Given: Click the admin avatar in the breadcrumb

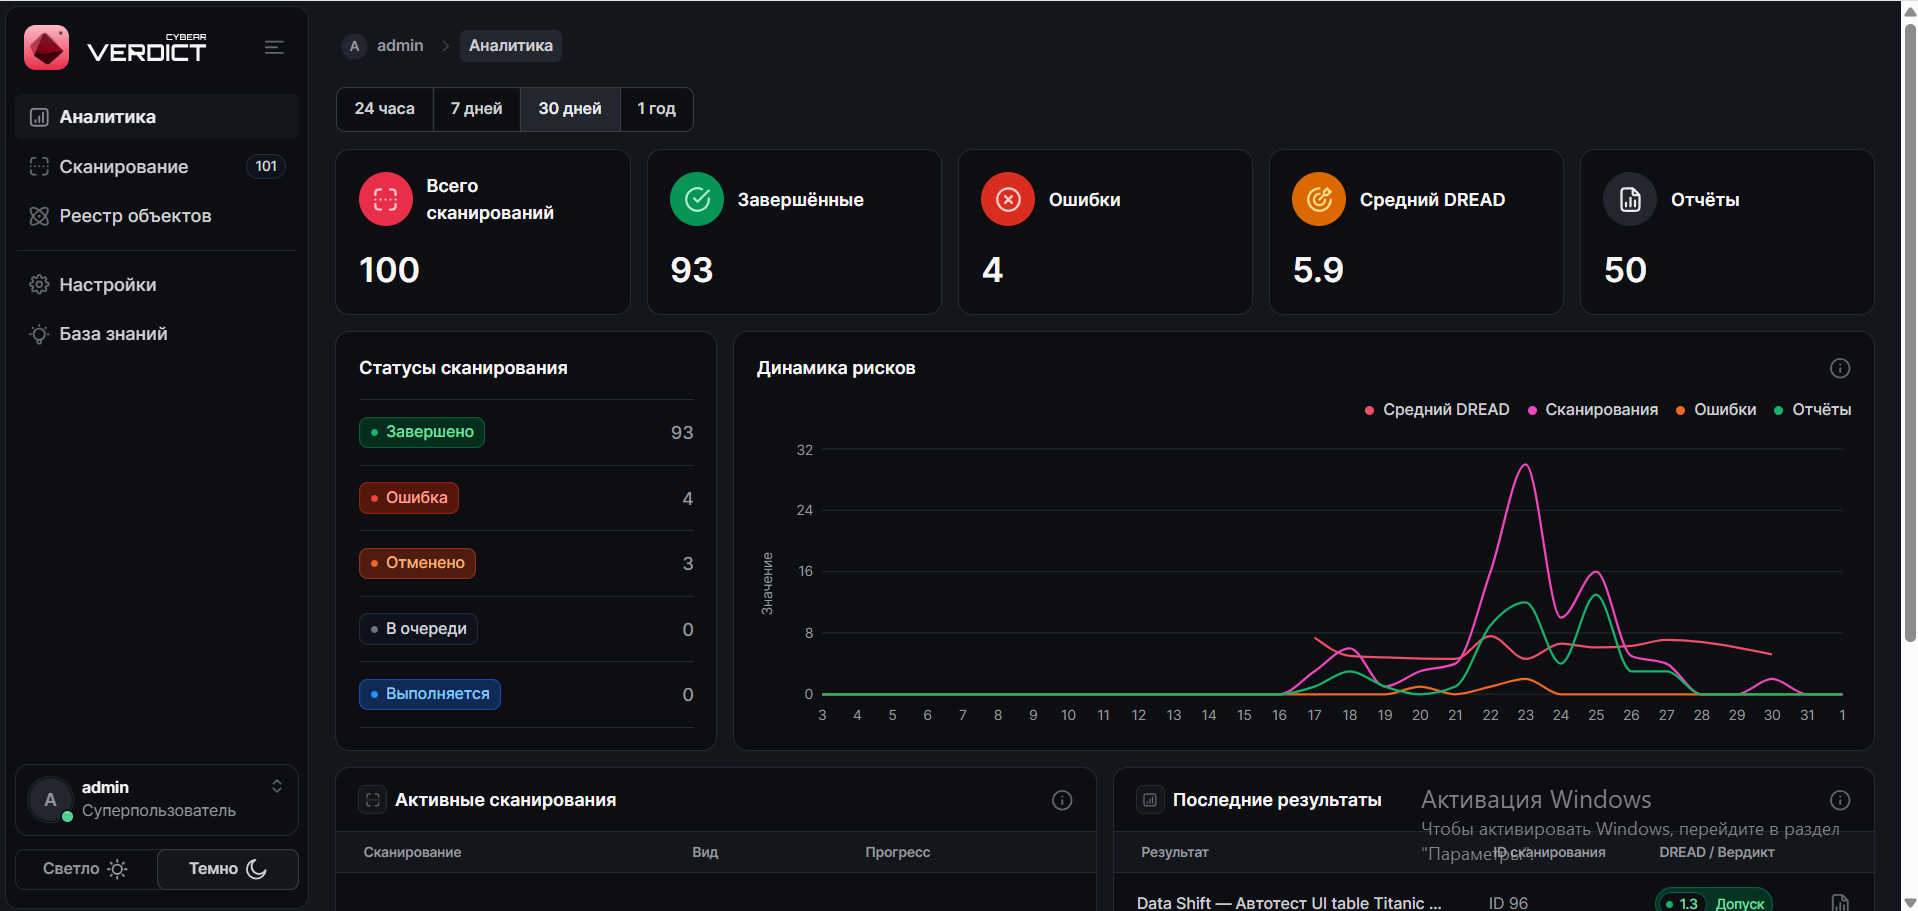Looking at the screenshot, I should (x=354, y=46).
